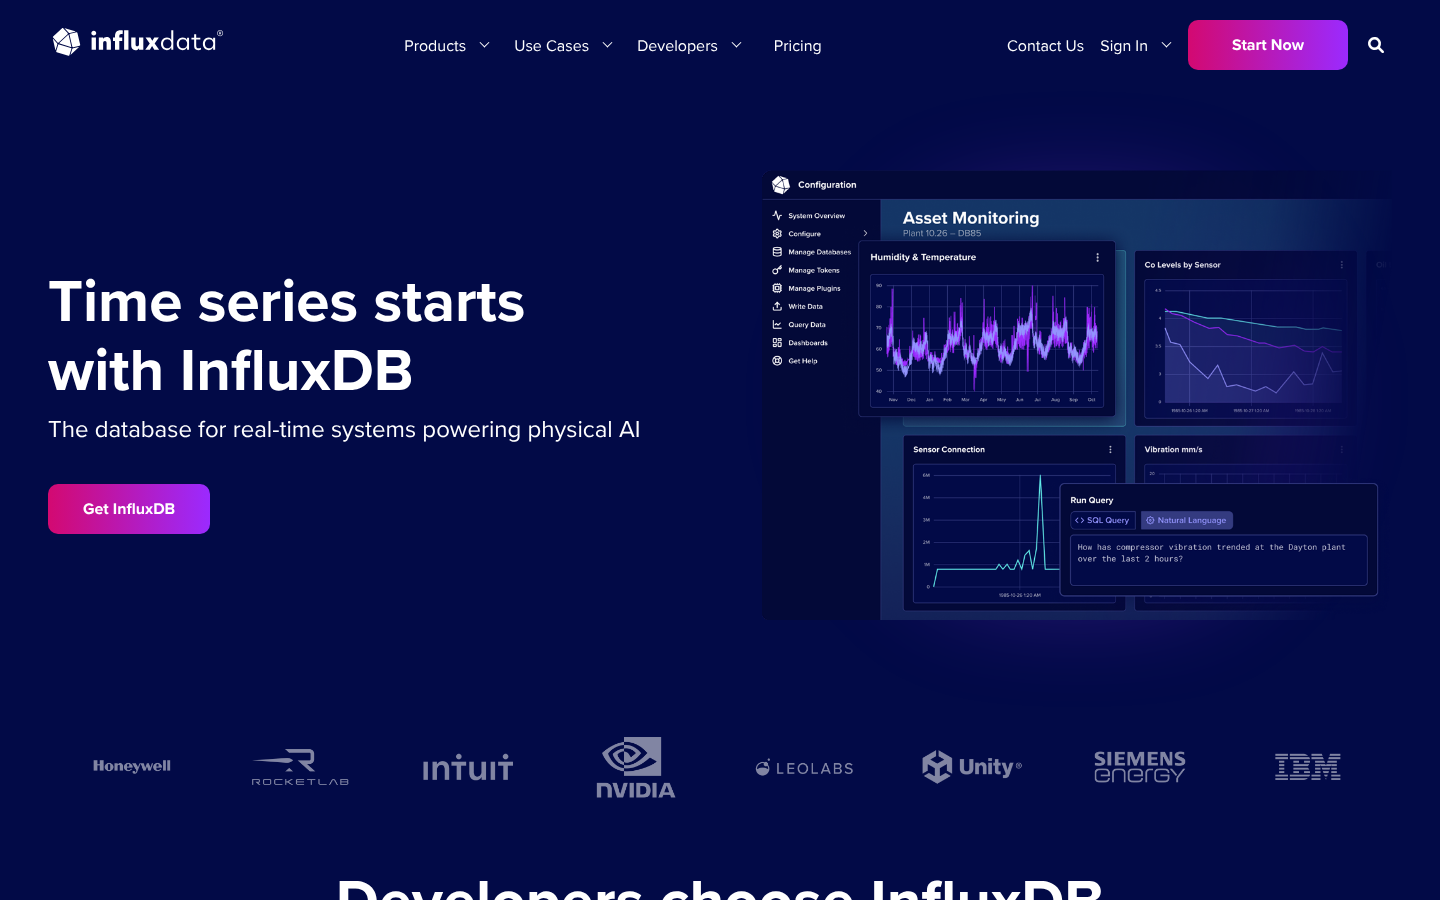1440x900 pixels.
Task: Click the Start Now button
Action: coord(1268,45)
